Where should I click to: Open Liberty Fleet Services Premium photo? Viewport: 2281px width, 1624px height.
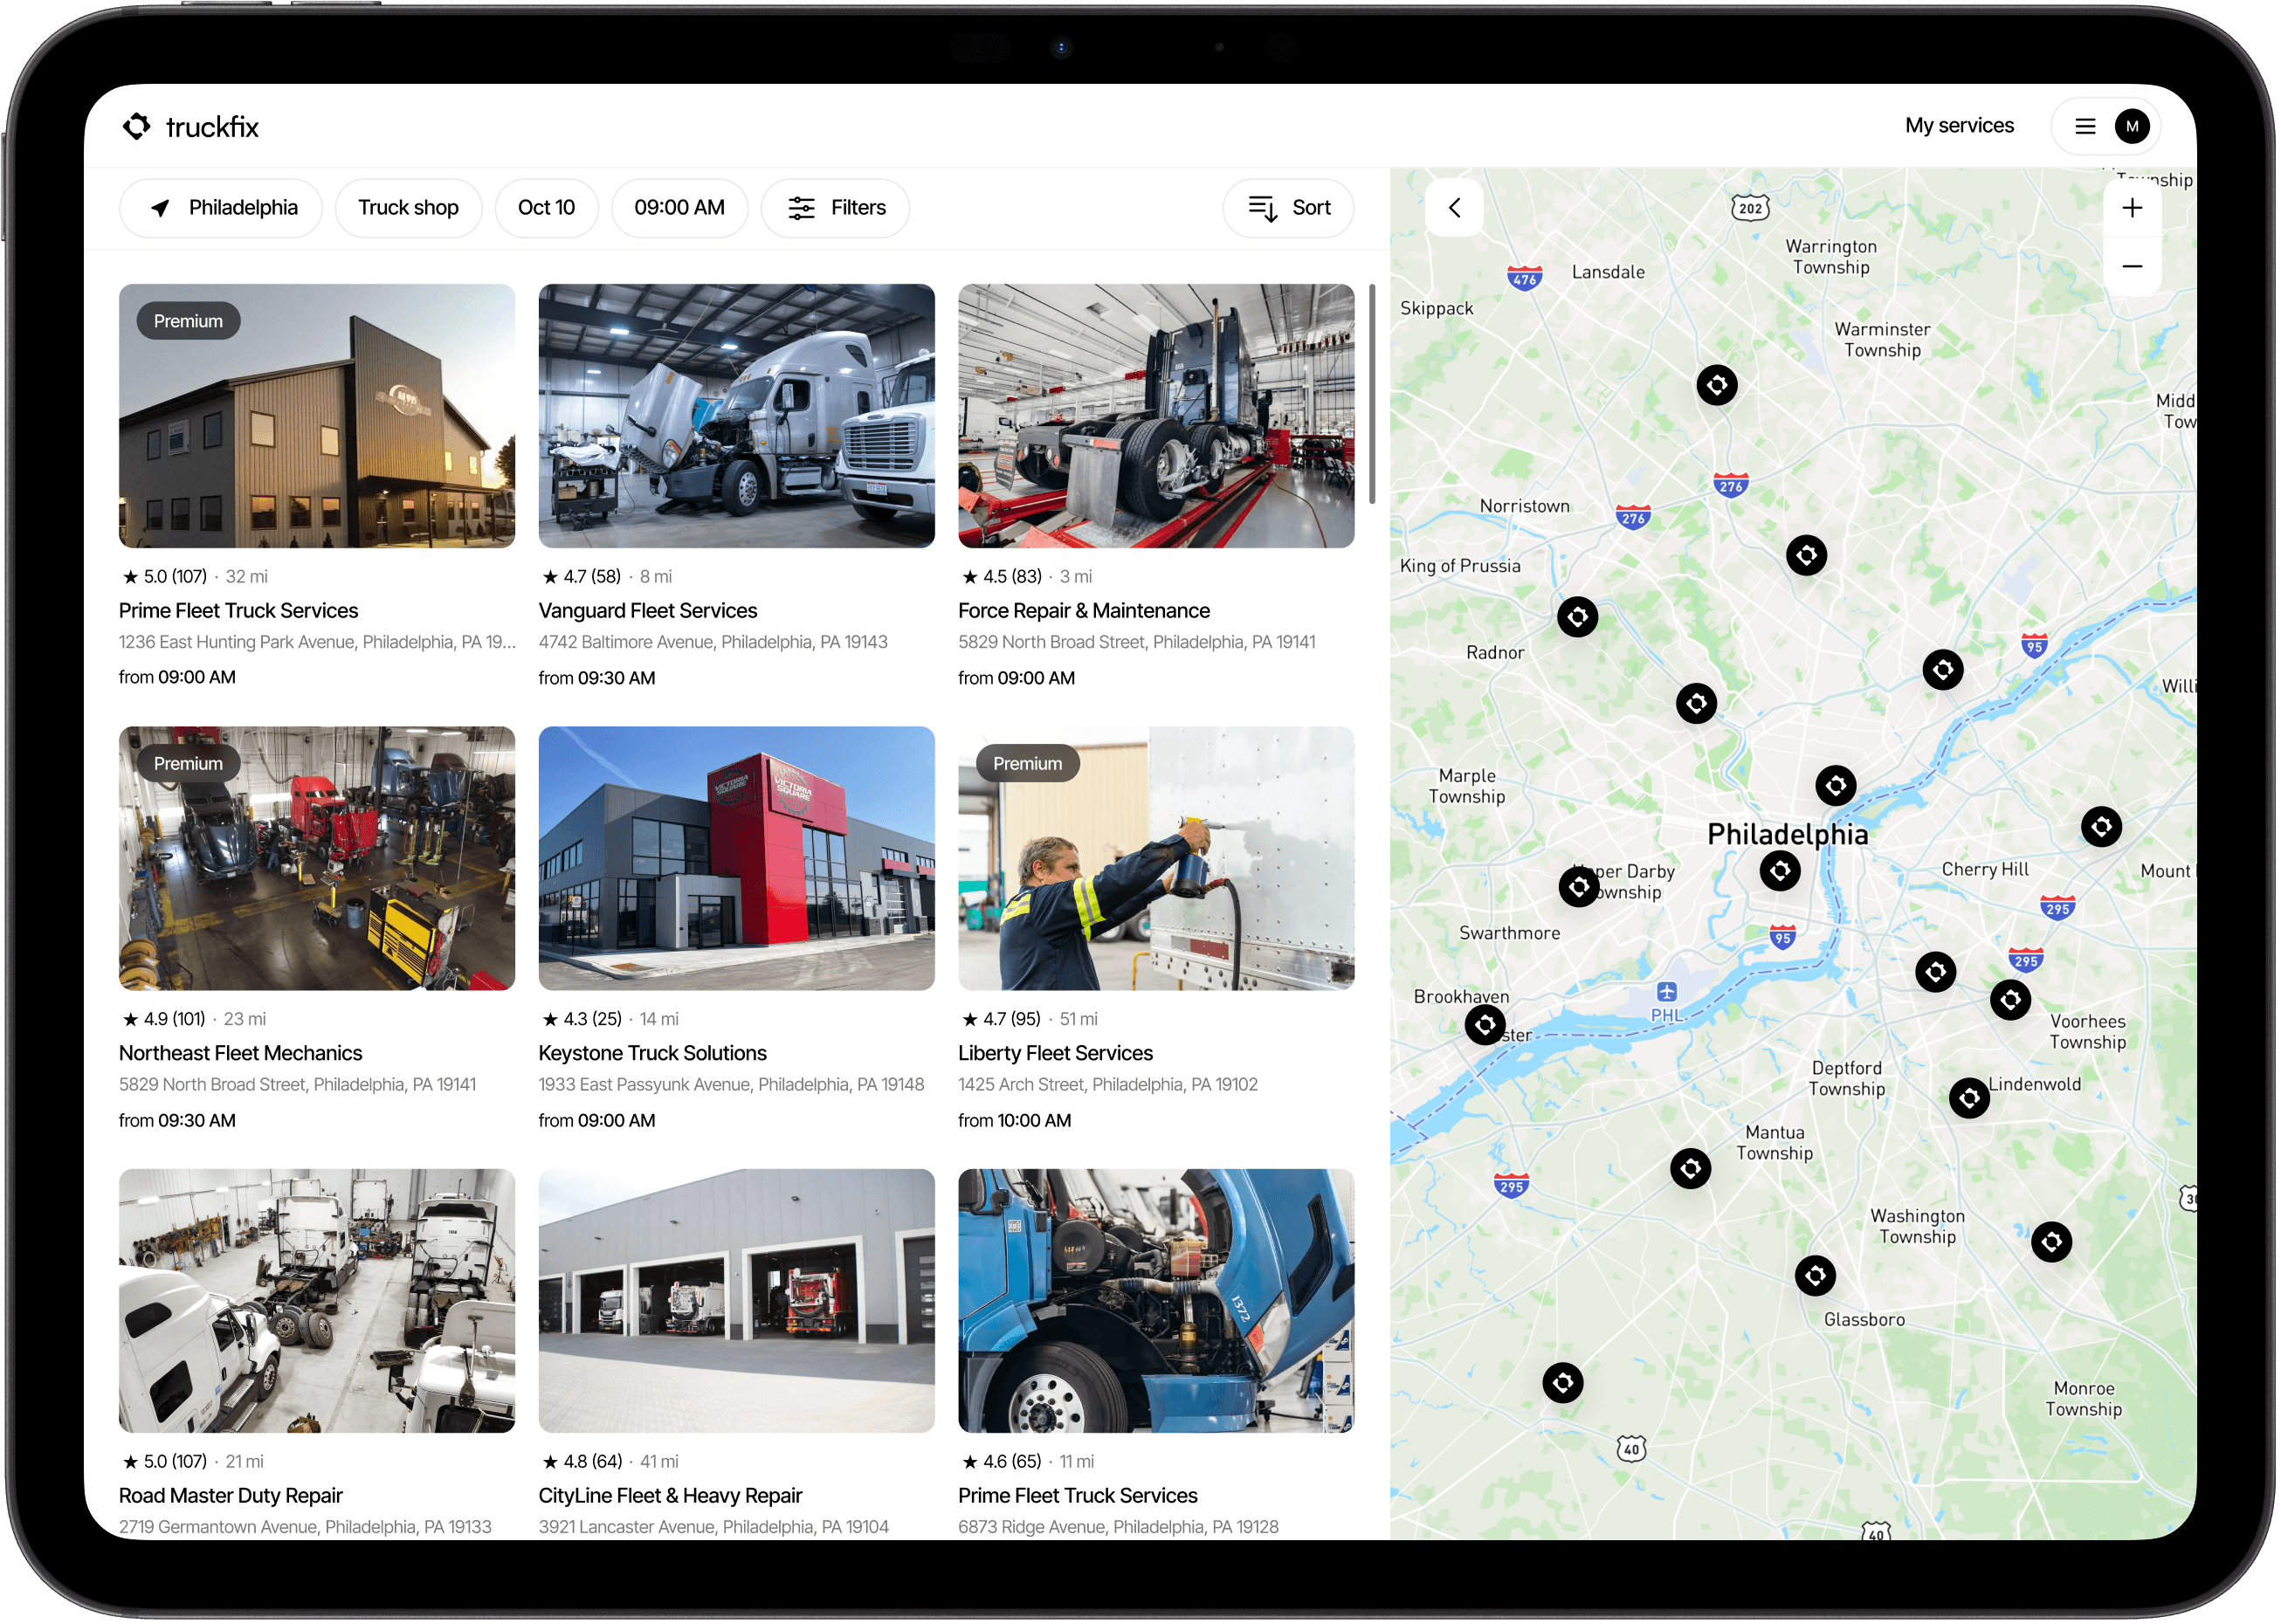point(1156,858)
